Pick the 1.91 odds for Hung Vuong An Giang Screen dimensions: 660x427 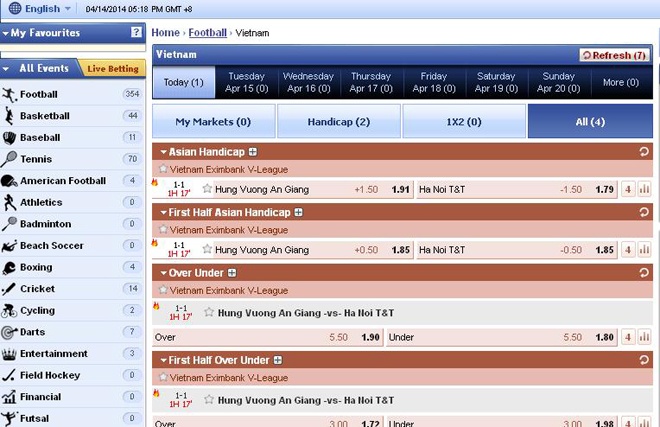400,189
